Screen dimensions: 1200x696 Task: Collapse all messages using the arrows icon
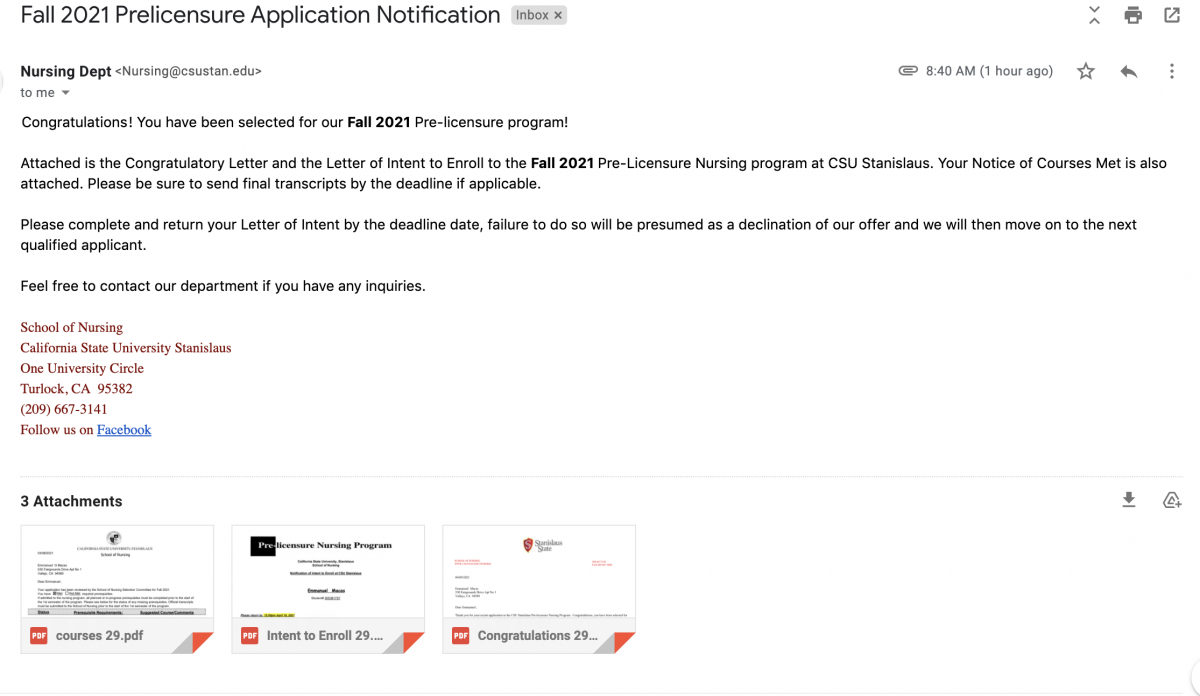point(1094,15)
